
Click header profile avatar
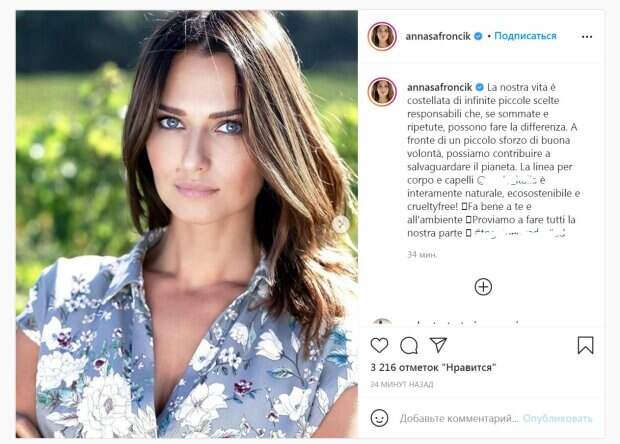[382, 36]
